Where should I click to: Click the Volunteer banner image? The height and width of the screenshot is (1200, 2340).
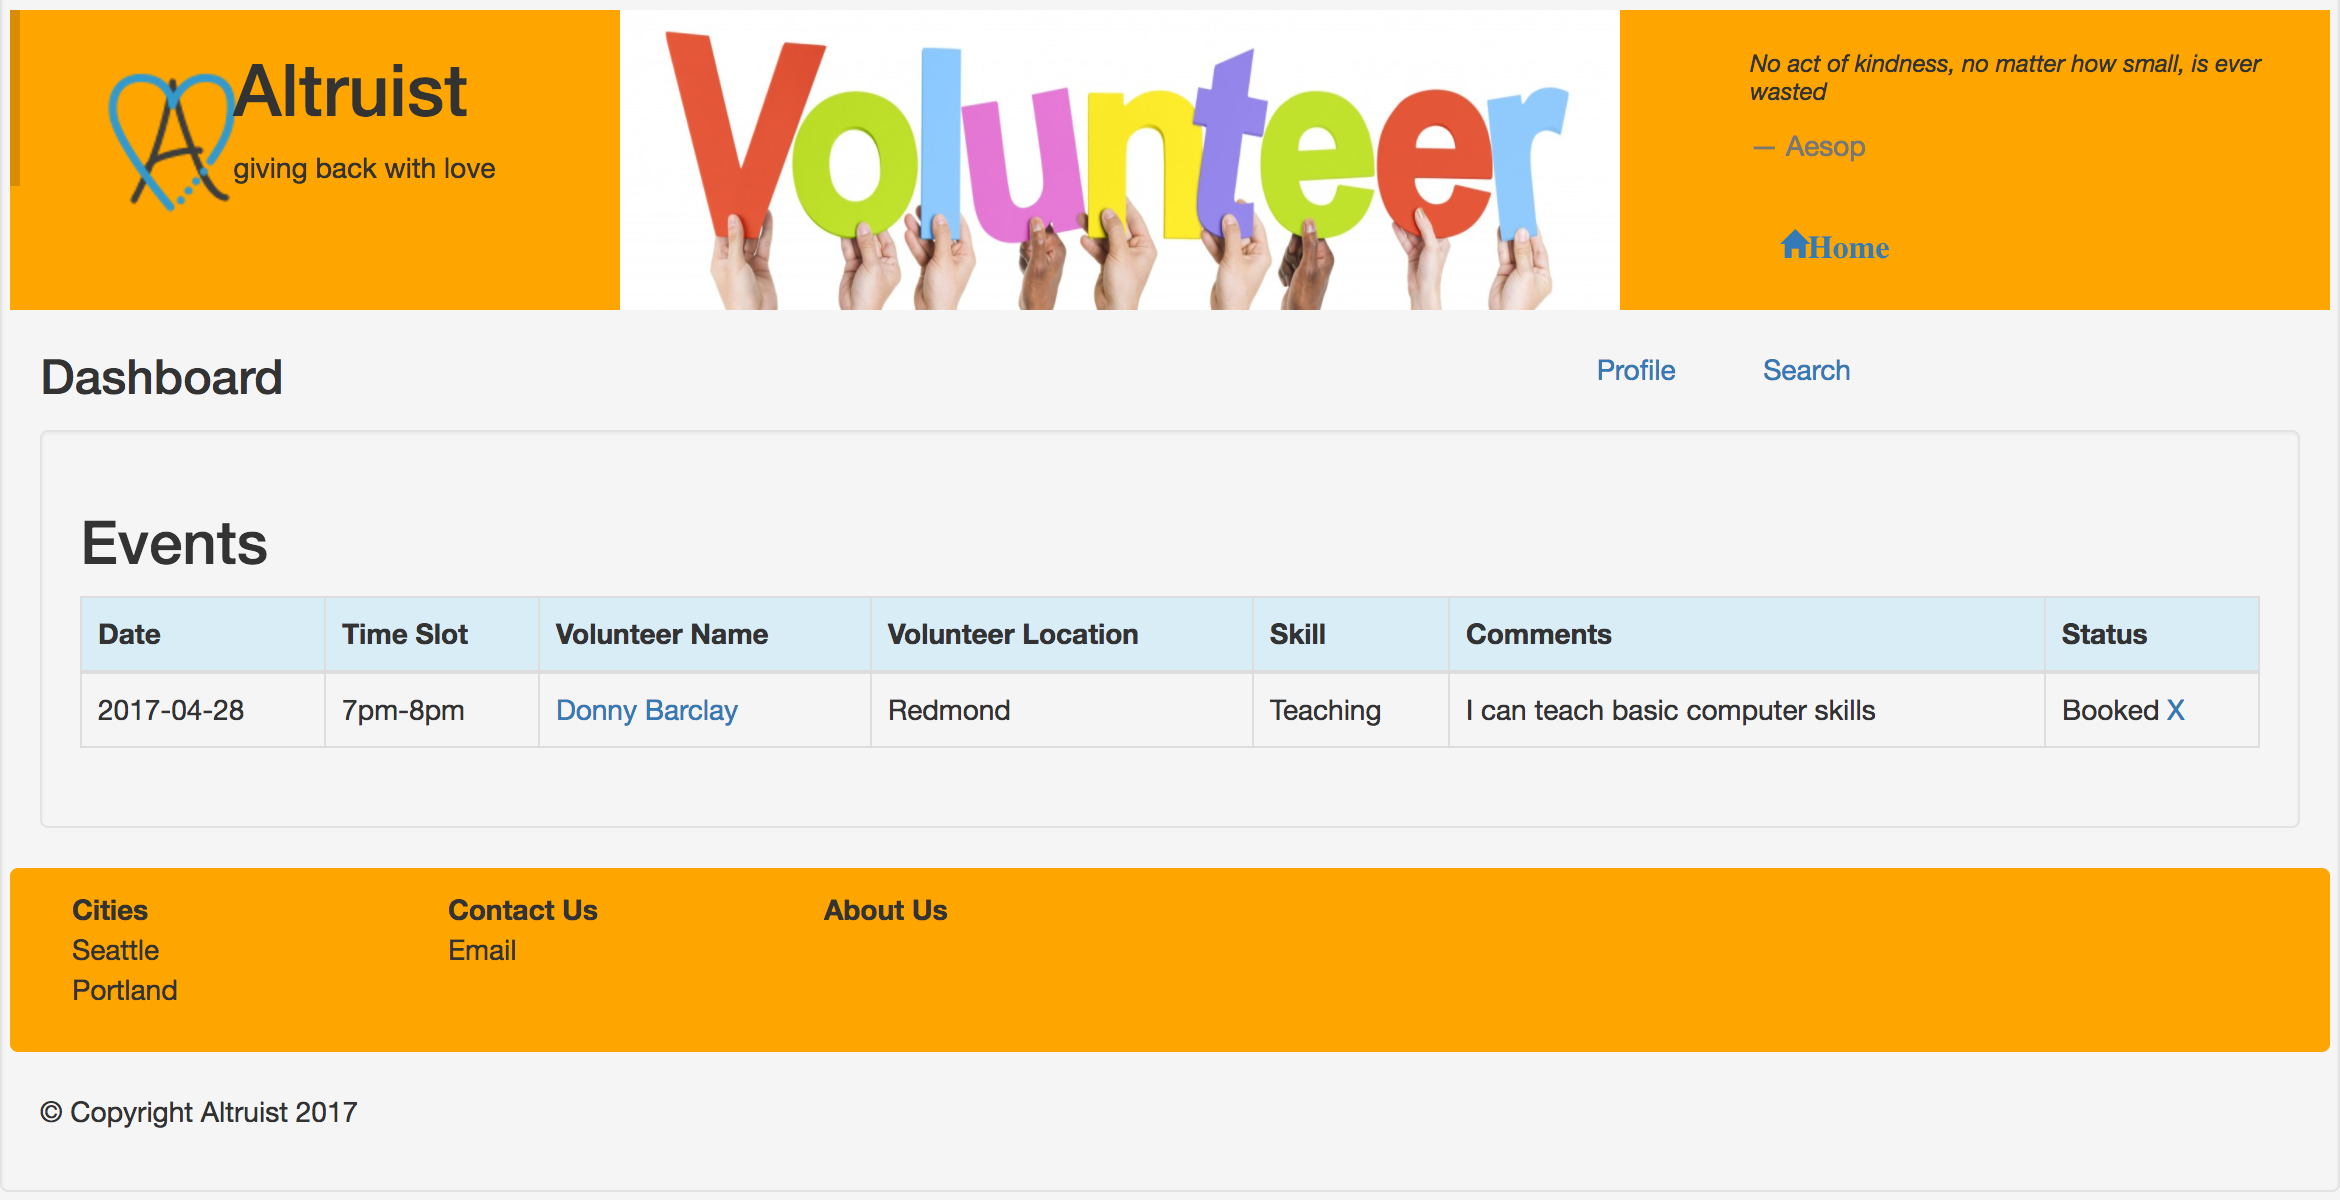click(1118, 160)
